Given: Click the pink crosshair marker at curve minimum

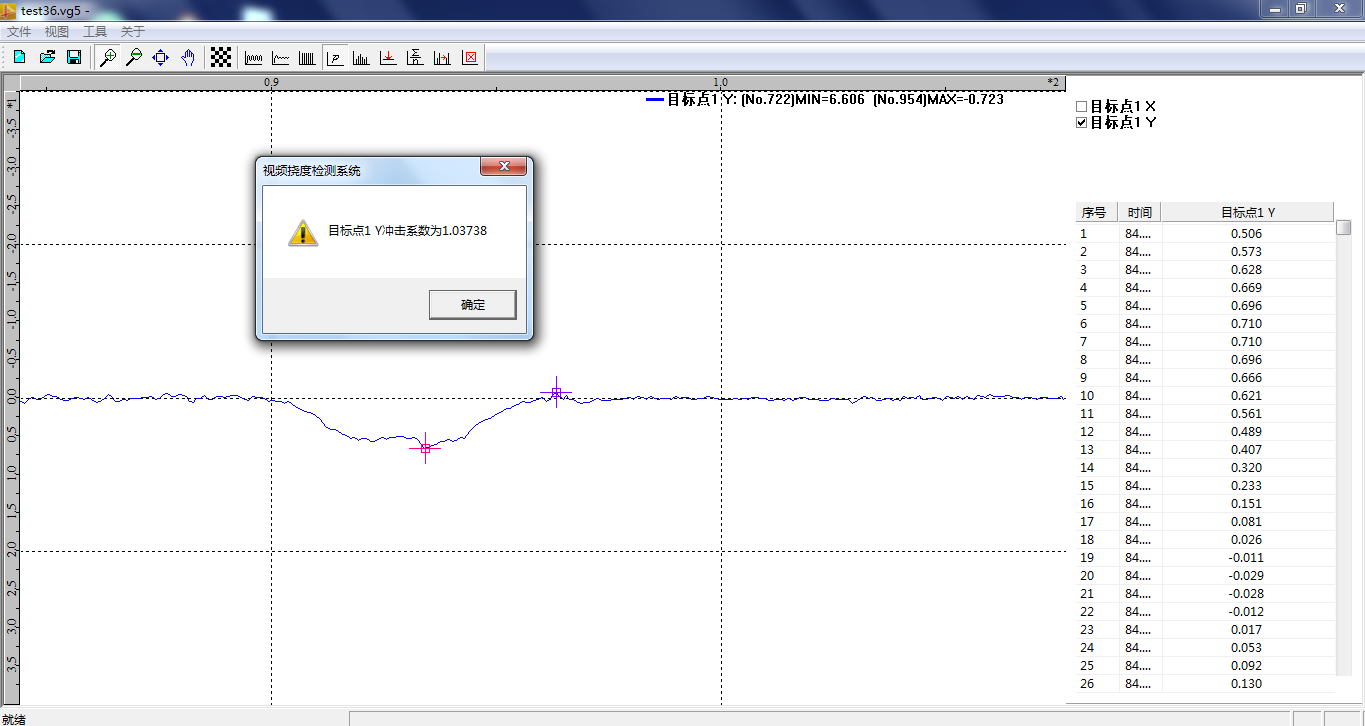Looking at the screenshot, I should point(425,449).
